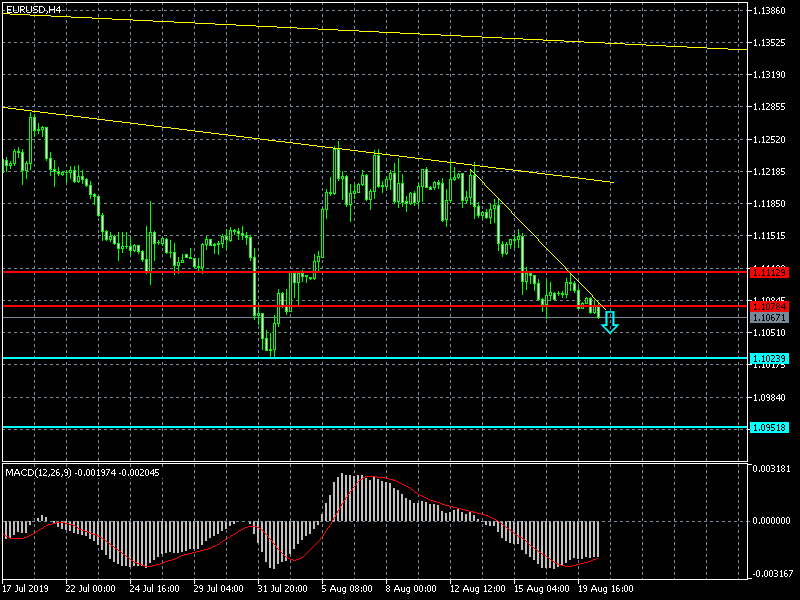Click the MACD 0.000000 scale level
800x600 pixels.
coord(772,520)
